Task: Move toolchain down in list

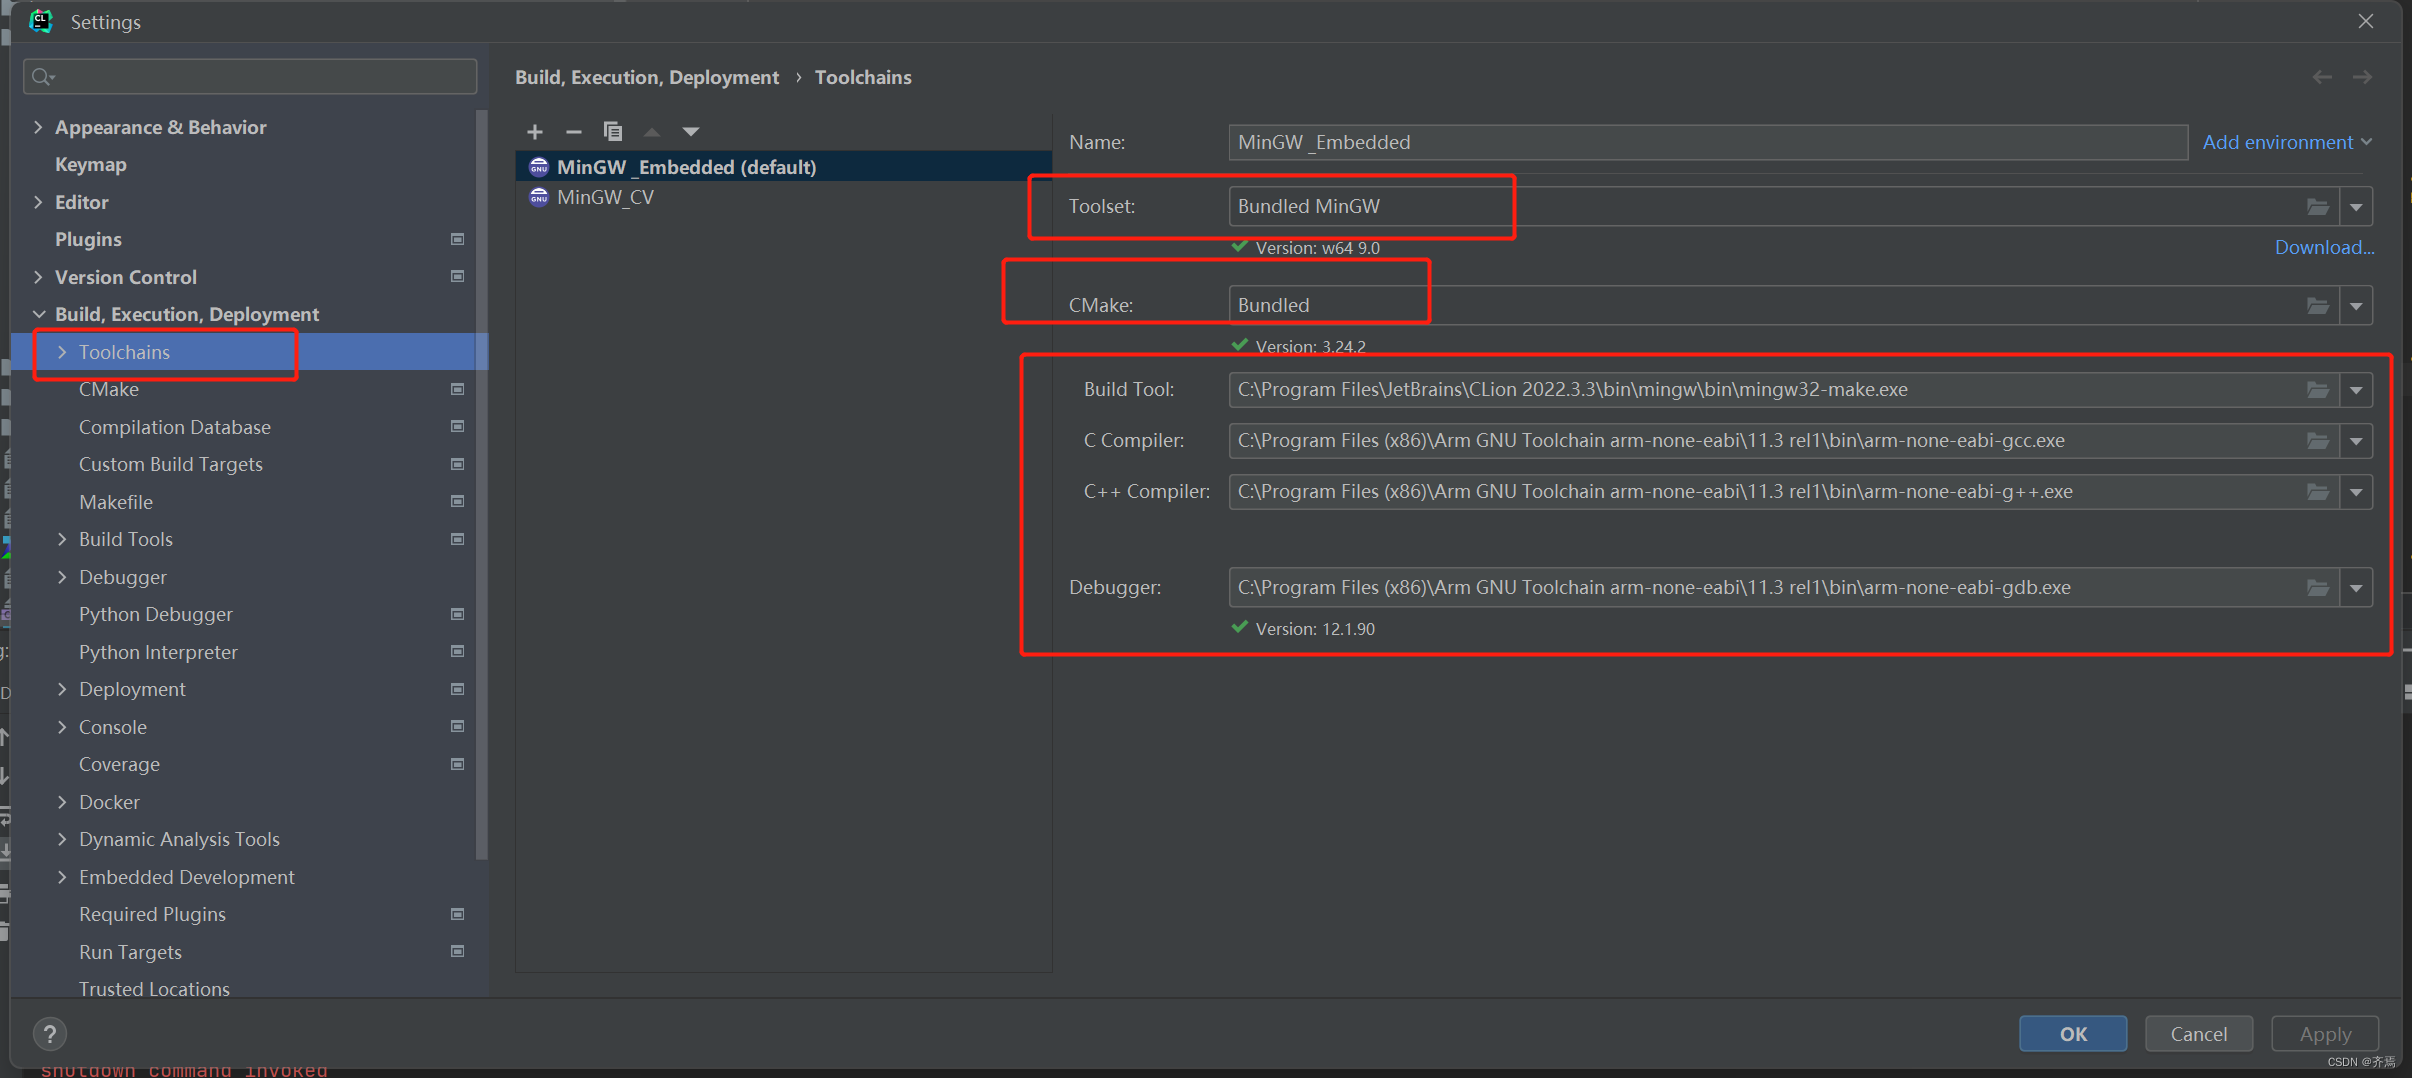Action: [x=691, y=132]
